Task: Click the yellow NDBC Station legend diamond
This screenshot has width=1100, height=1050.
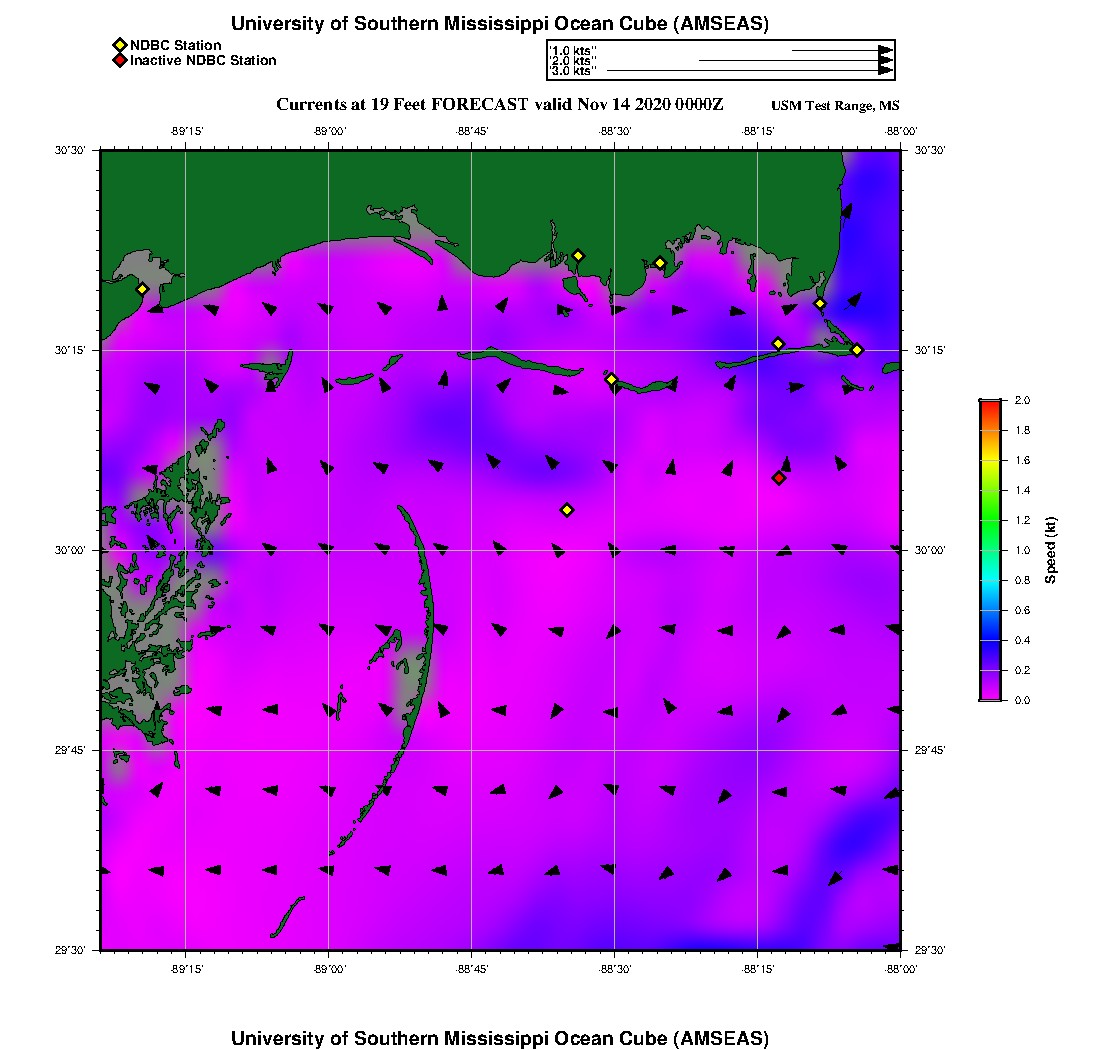Action: point(119,45)
